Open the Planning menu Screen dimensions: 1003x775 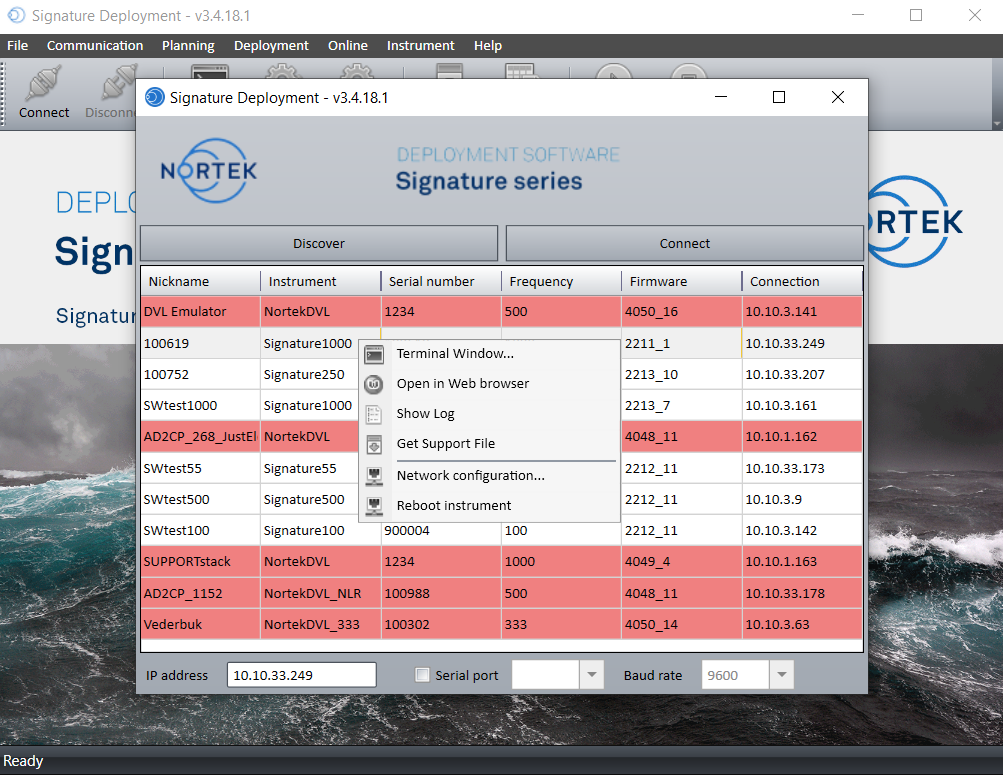pyautogui.click(x=188, y=45)
